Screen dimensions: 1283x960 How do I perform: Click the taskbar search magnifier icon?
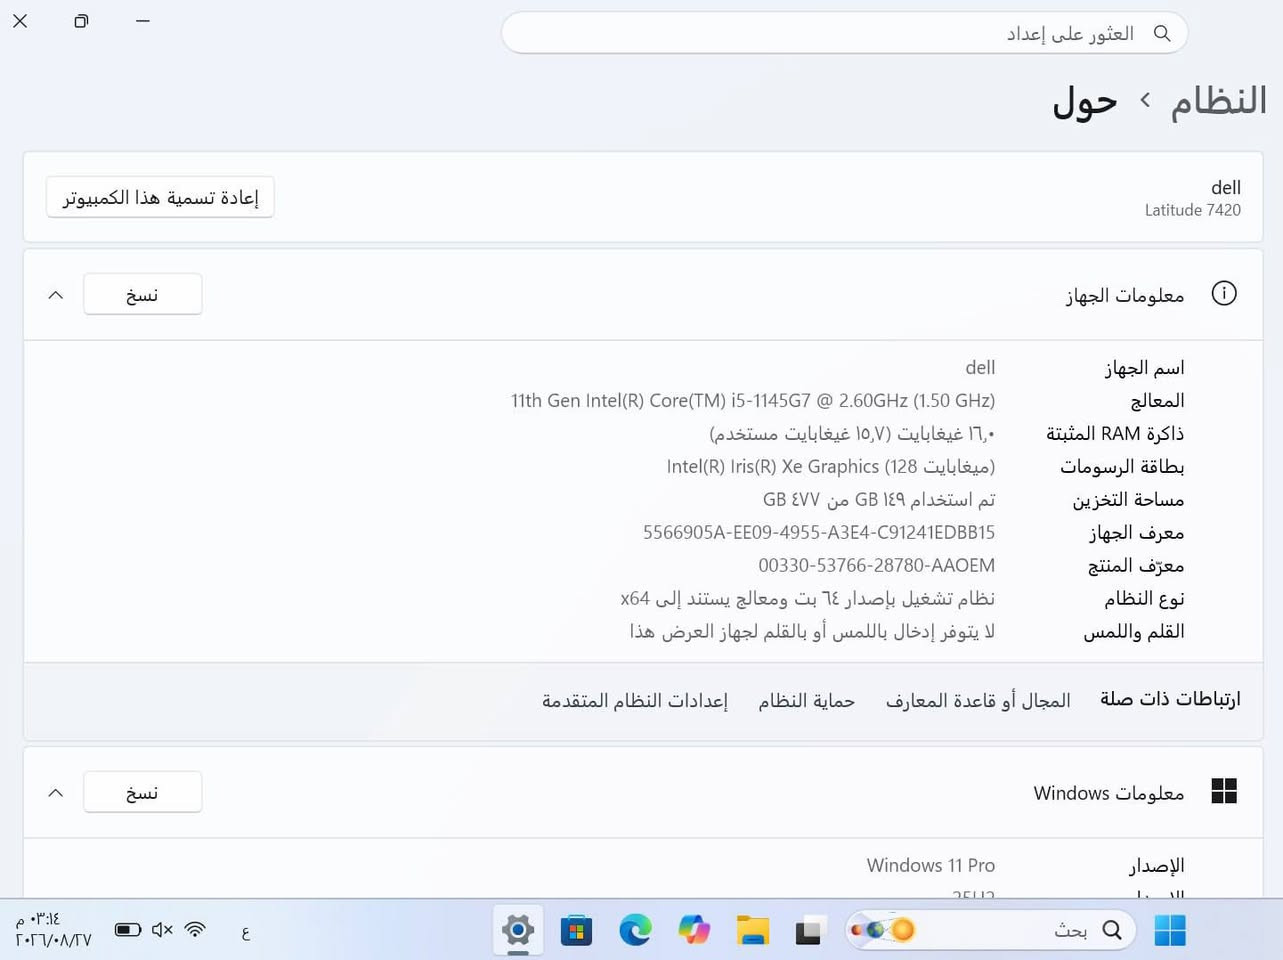[x=1112, y=930]
